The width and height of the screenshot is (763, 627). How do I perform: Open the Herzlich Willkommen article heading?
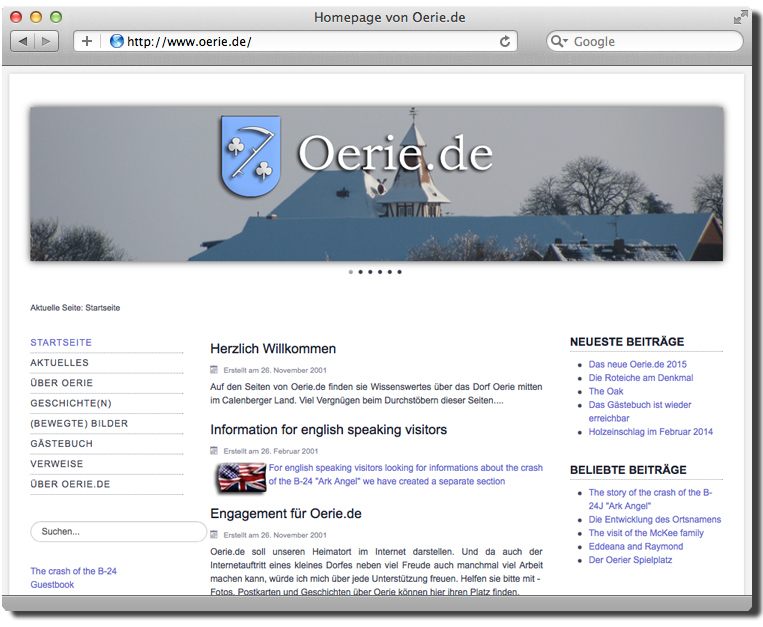pos(273,349)
